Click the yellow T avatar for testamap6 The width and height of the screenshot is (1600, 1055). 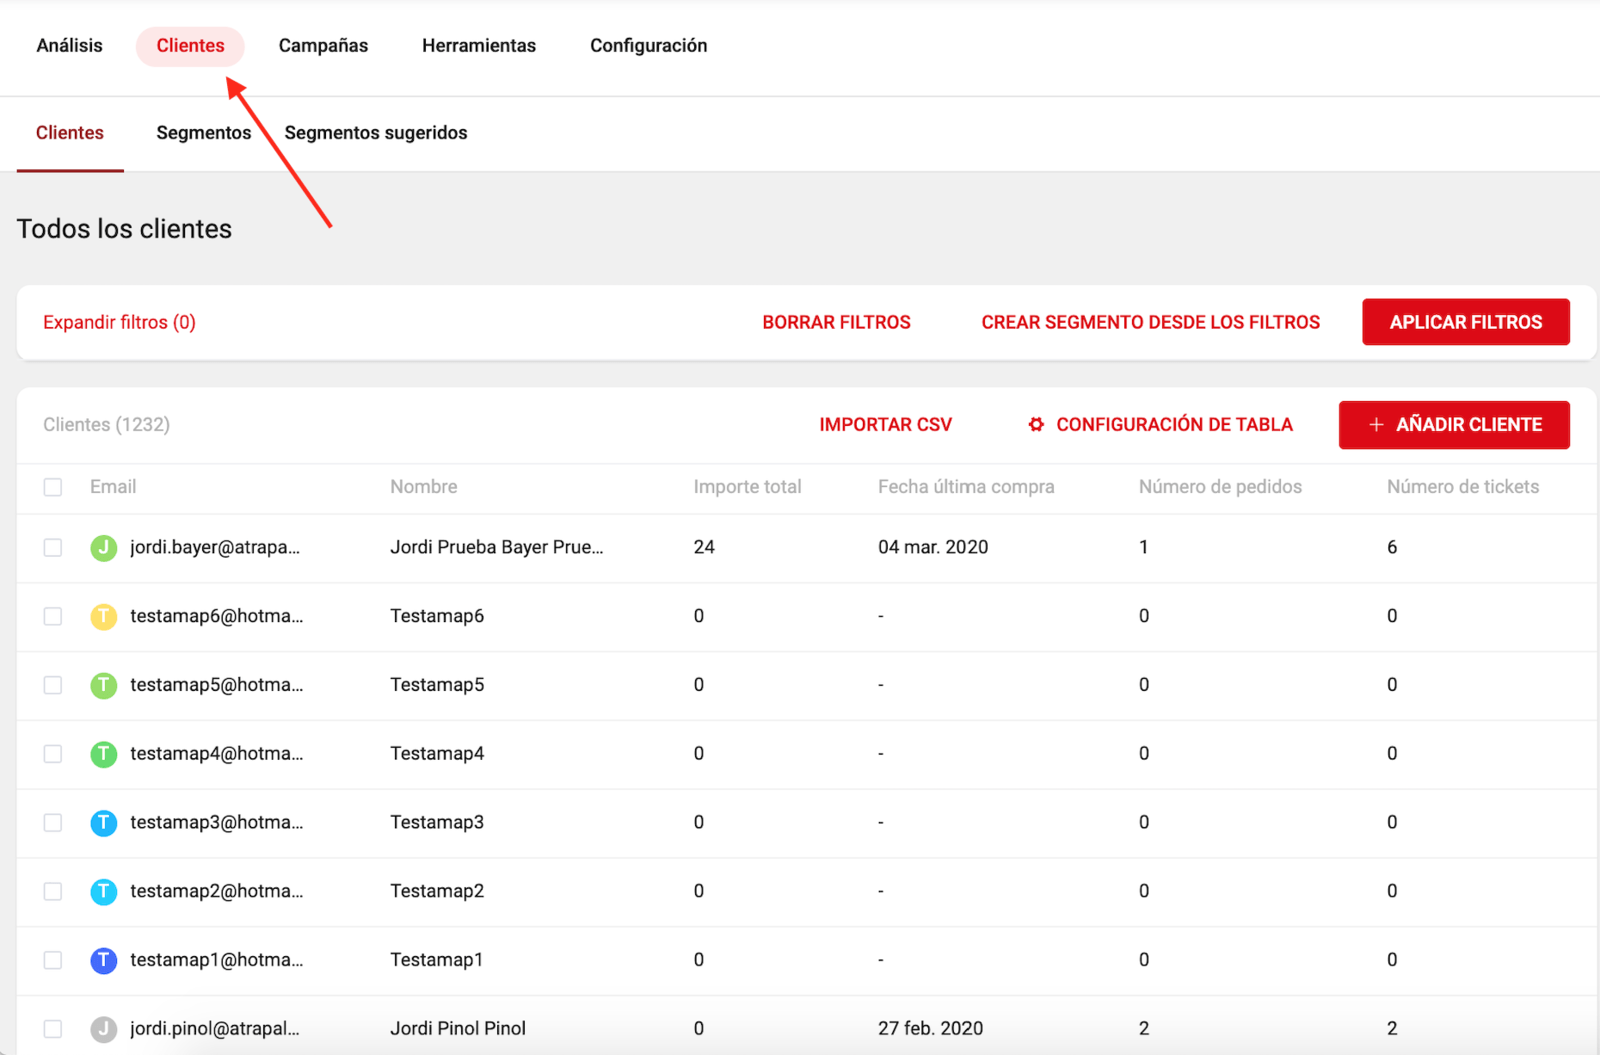[x=103, y=616]
